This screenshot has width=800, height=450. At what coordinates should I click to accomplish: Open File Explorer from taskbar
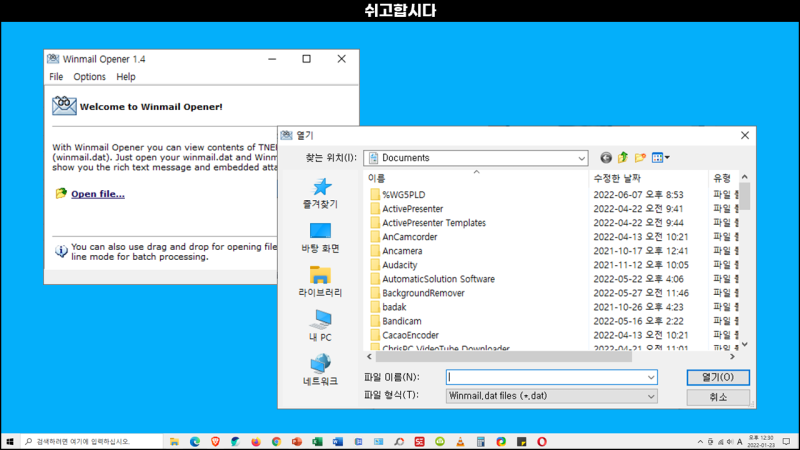(x=174, y=441)
